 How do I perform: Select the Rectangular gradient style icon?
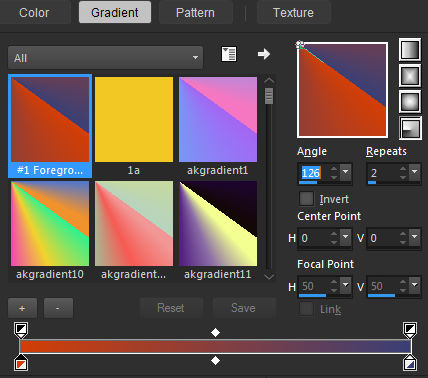(410, 76)
